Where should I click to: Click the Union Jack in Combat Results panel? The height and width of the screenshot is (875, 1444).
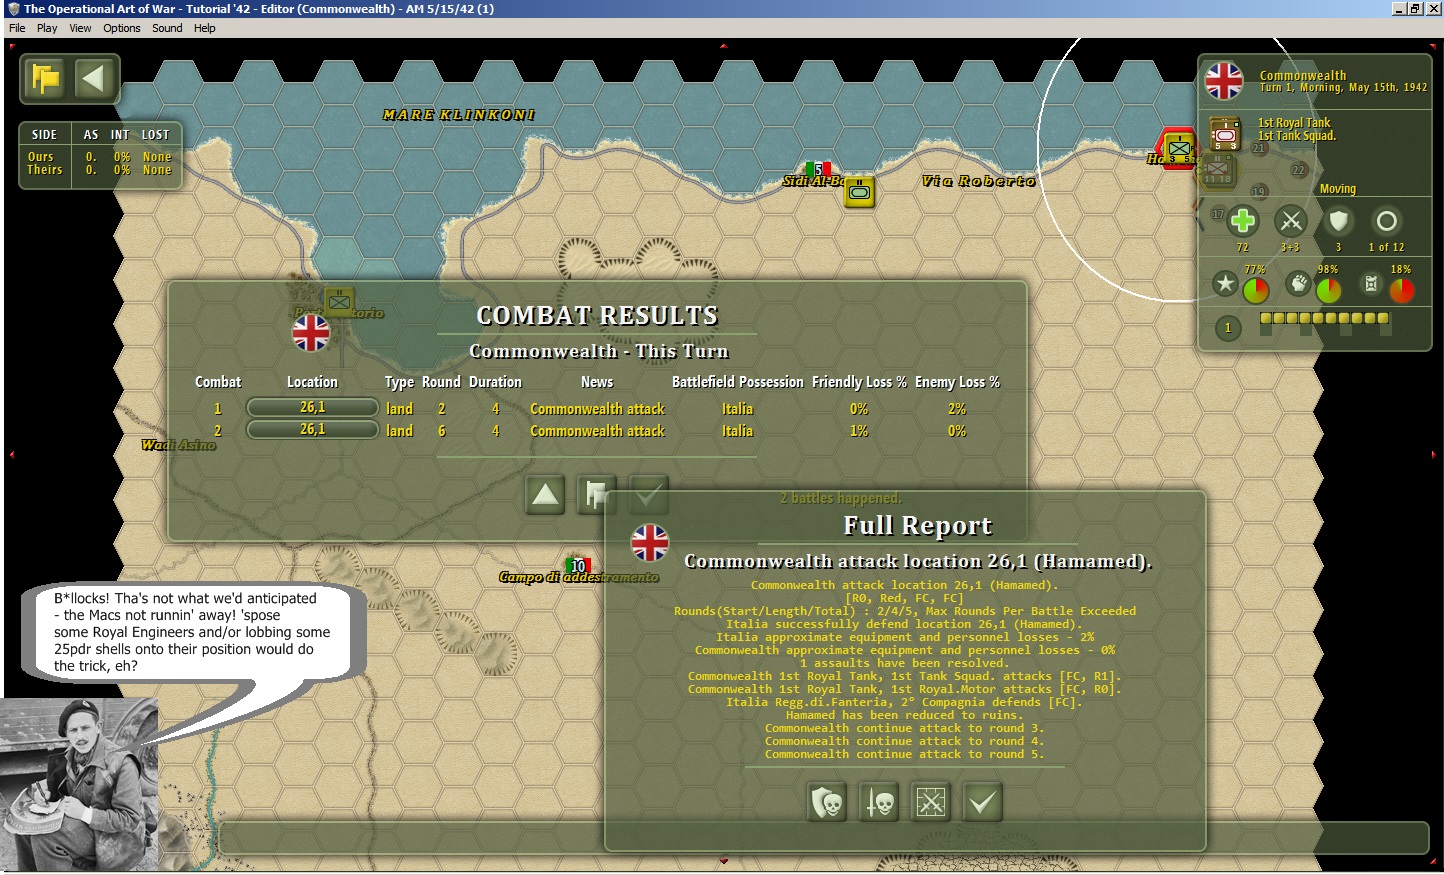coord(311,332)
